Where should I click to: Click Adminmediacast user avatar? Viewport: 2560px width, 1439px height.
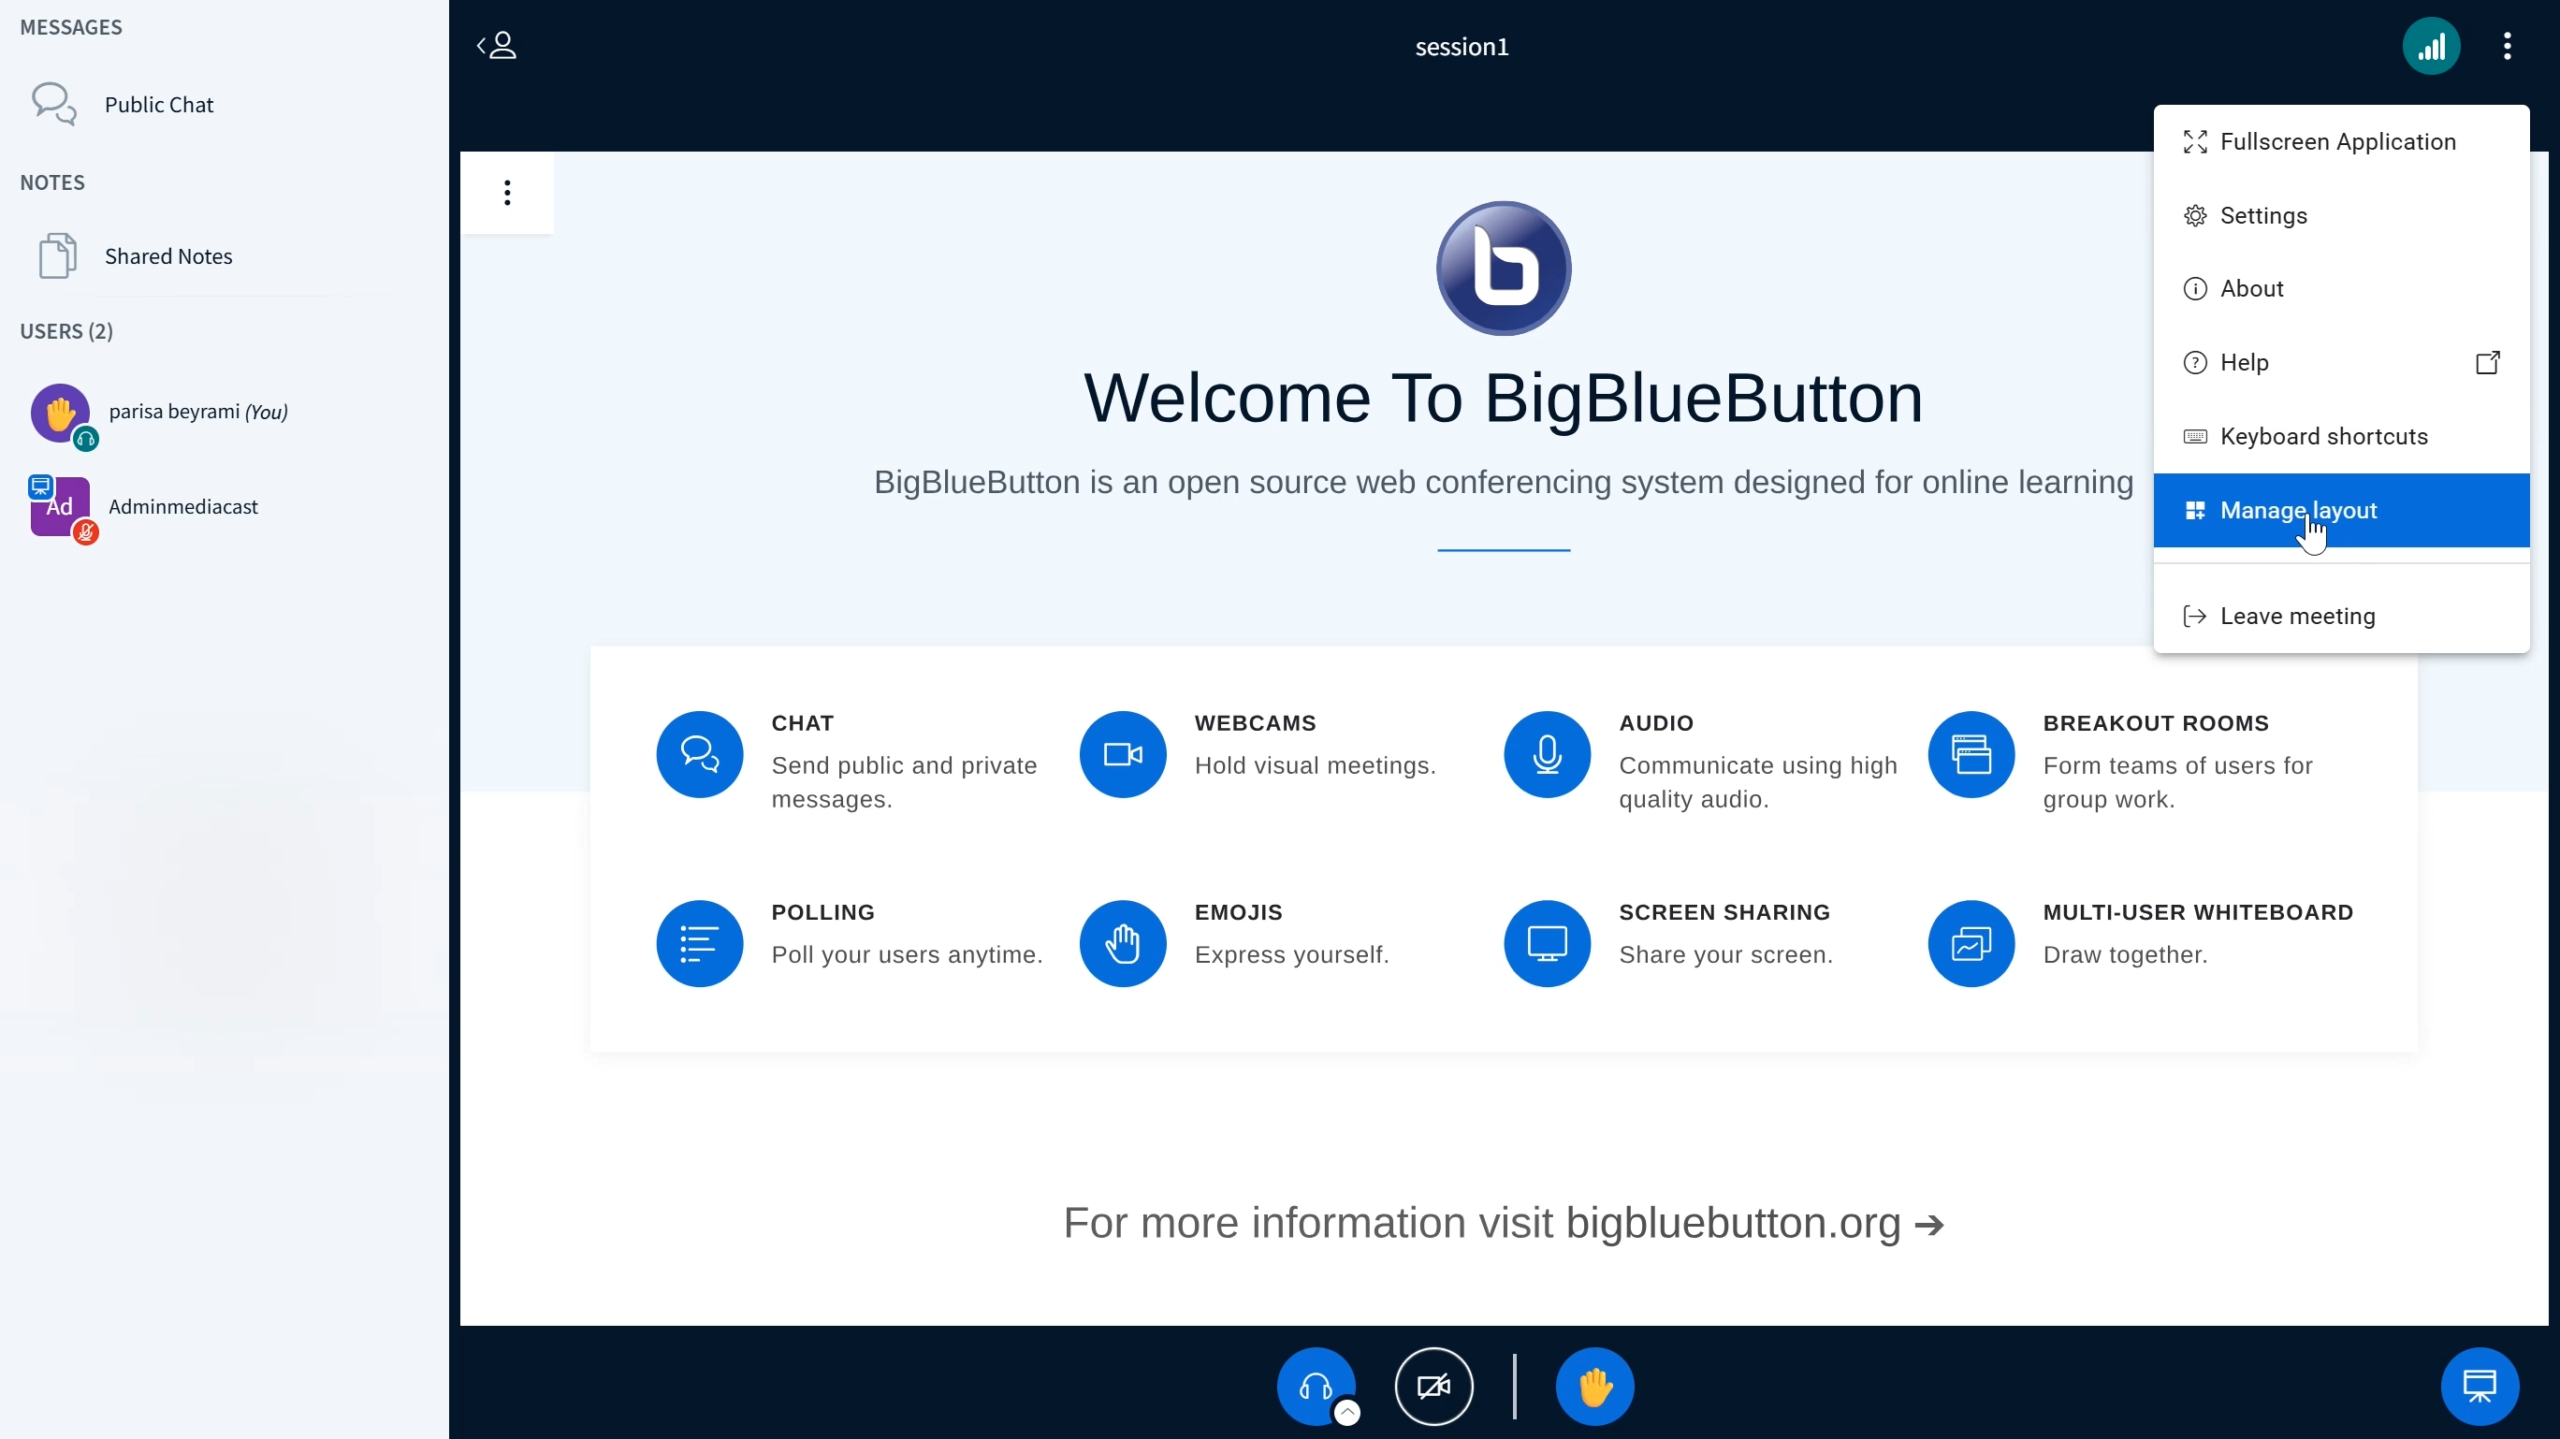[60, 507]
